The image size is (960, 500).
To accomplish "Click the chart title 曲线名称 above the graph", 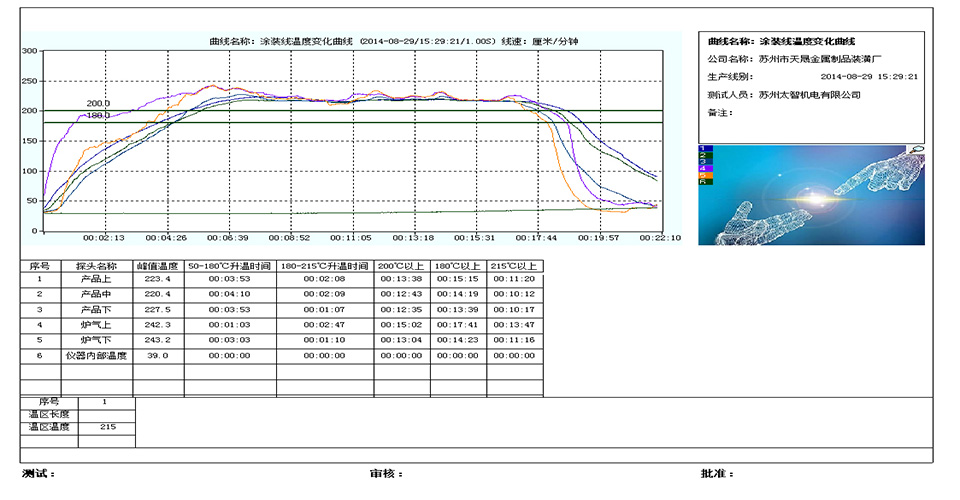I will click(394, 42).
